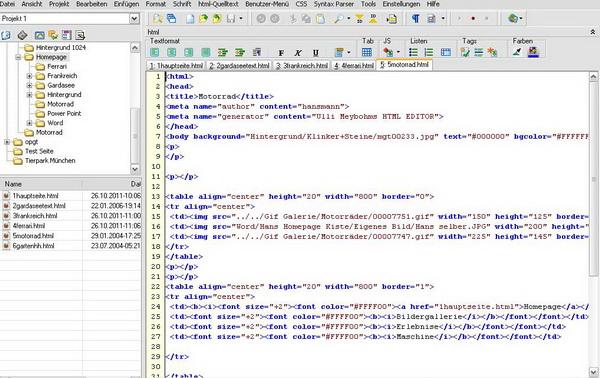The height and width of the screenshot is (378, 600).
Task: Click the red record dot icon
Action: [x=473, y=18]
